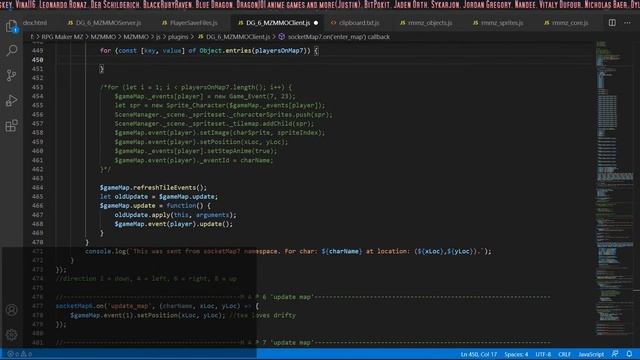Click RPG Maker MZ breadcrumb segment
Screen dimensions: 640x360
(62, 37)
